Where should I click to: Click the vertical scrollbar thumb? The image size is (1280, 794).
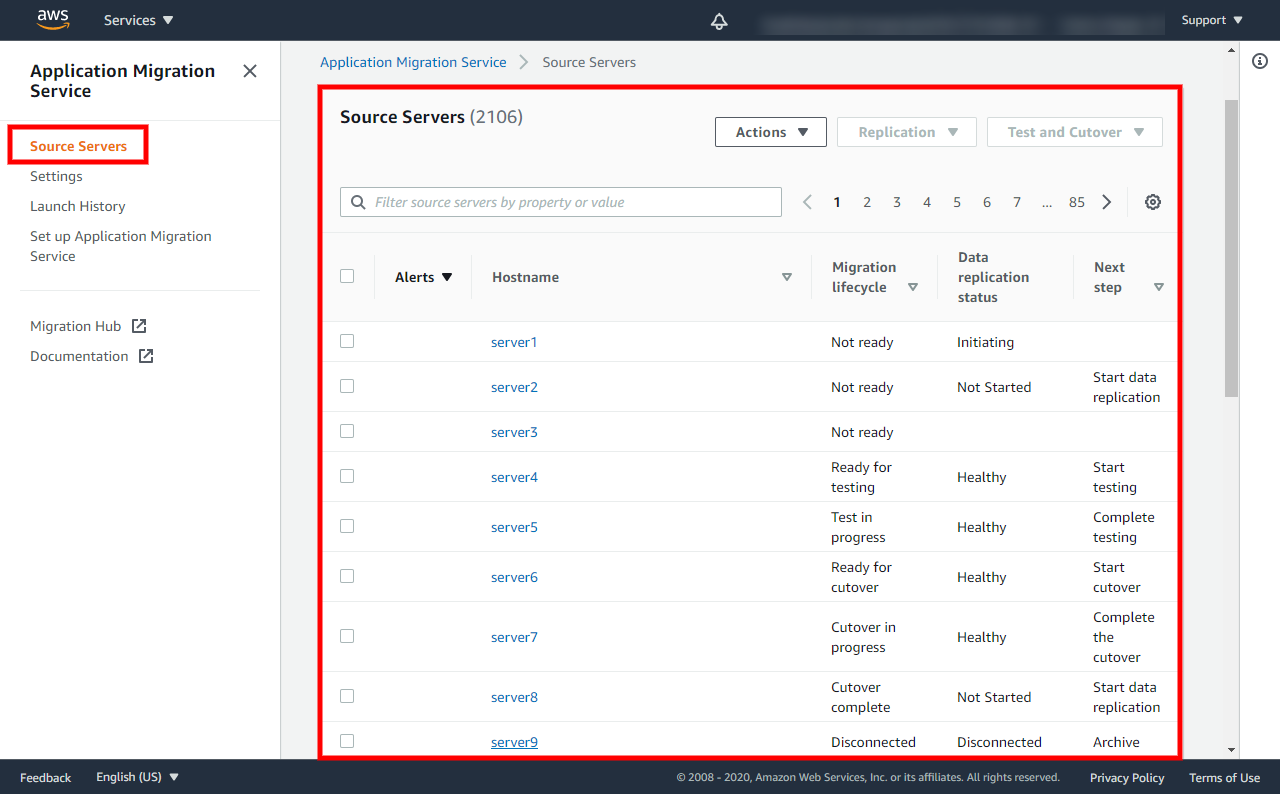pos(1231,248)
